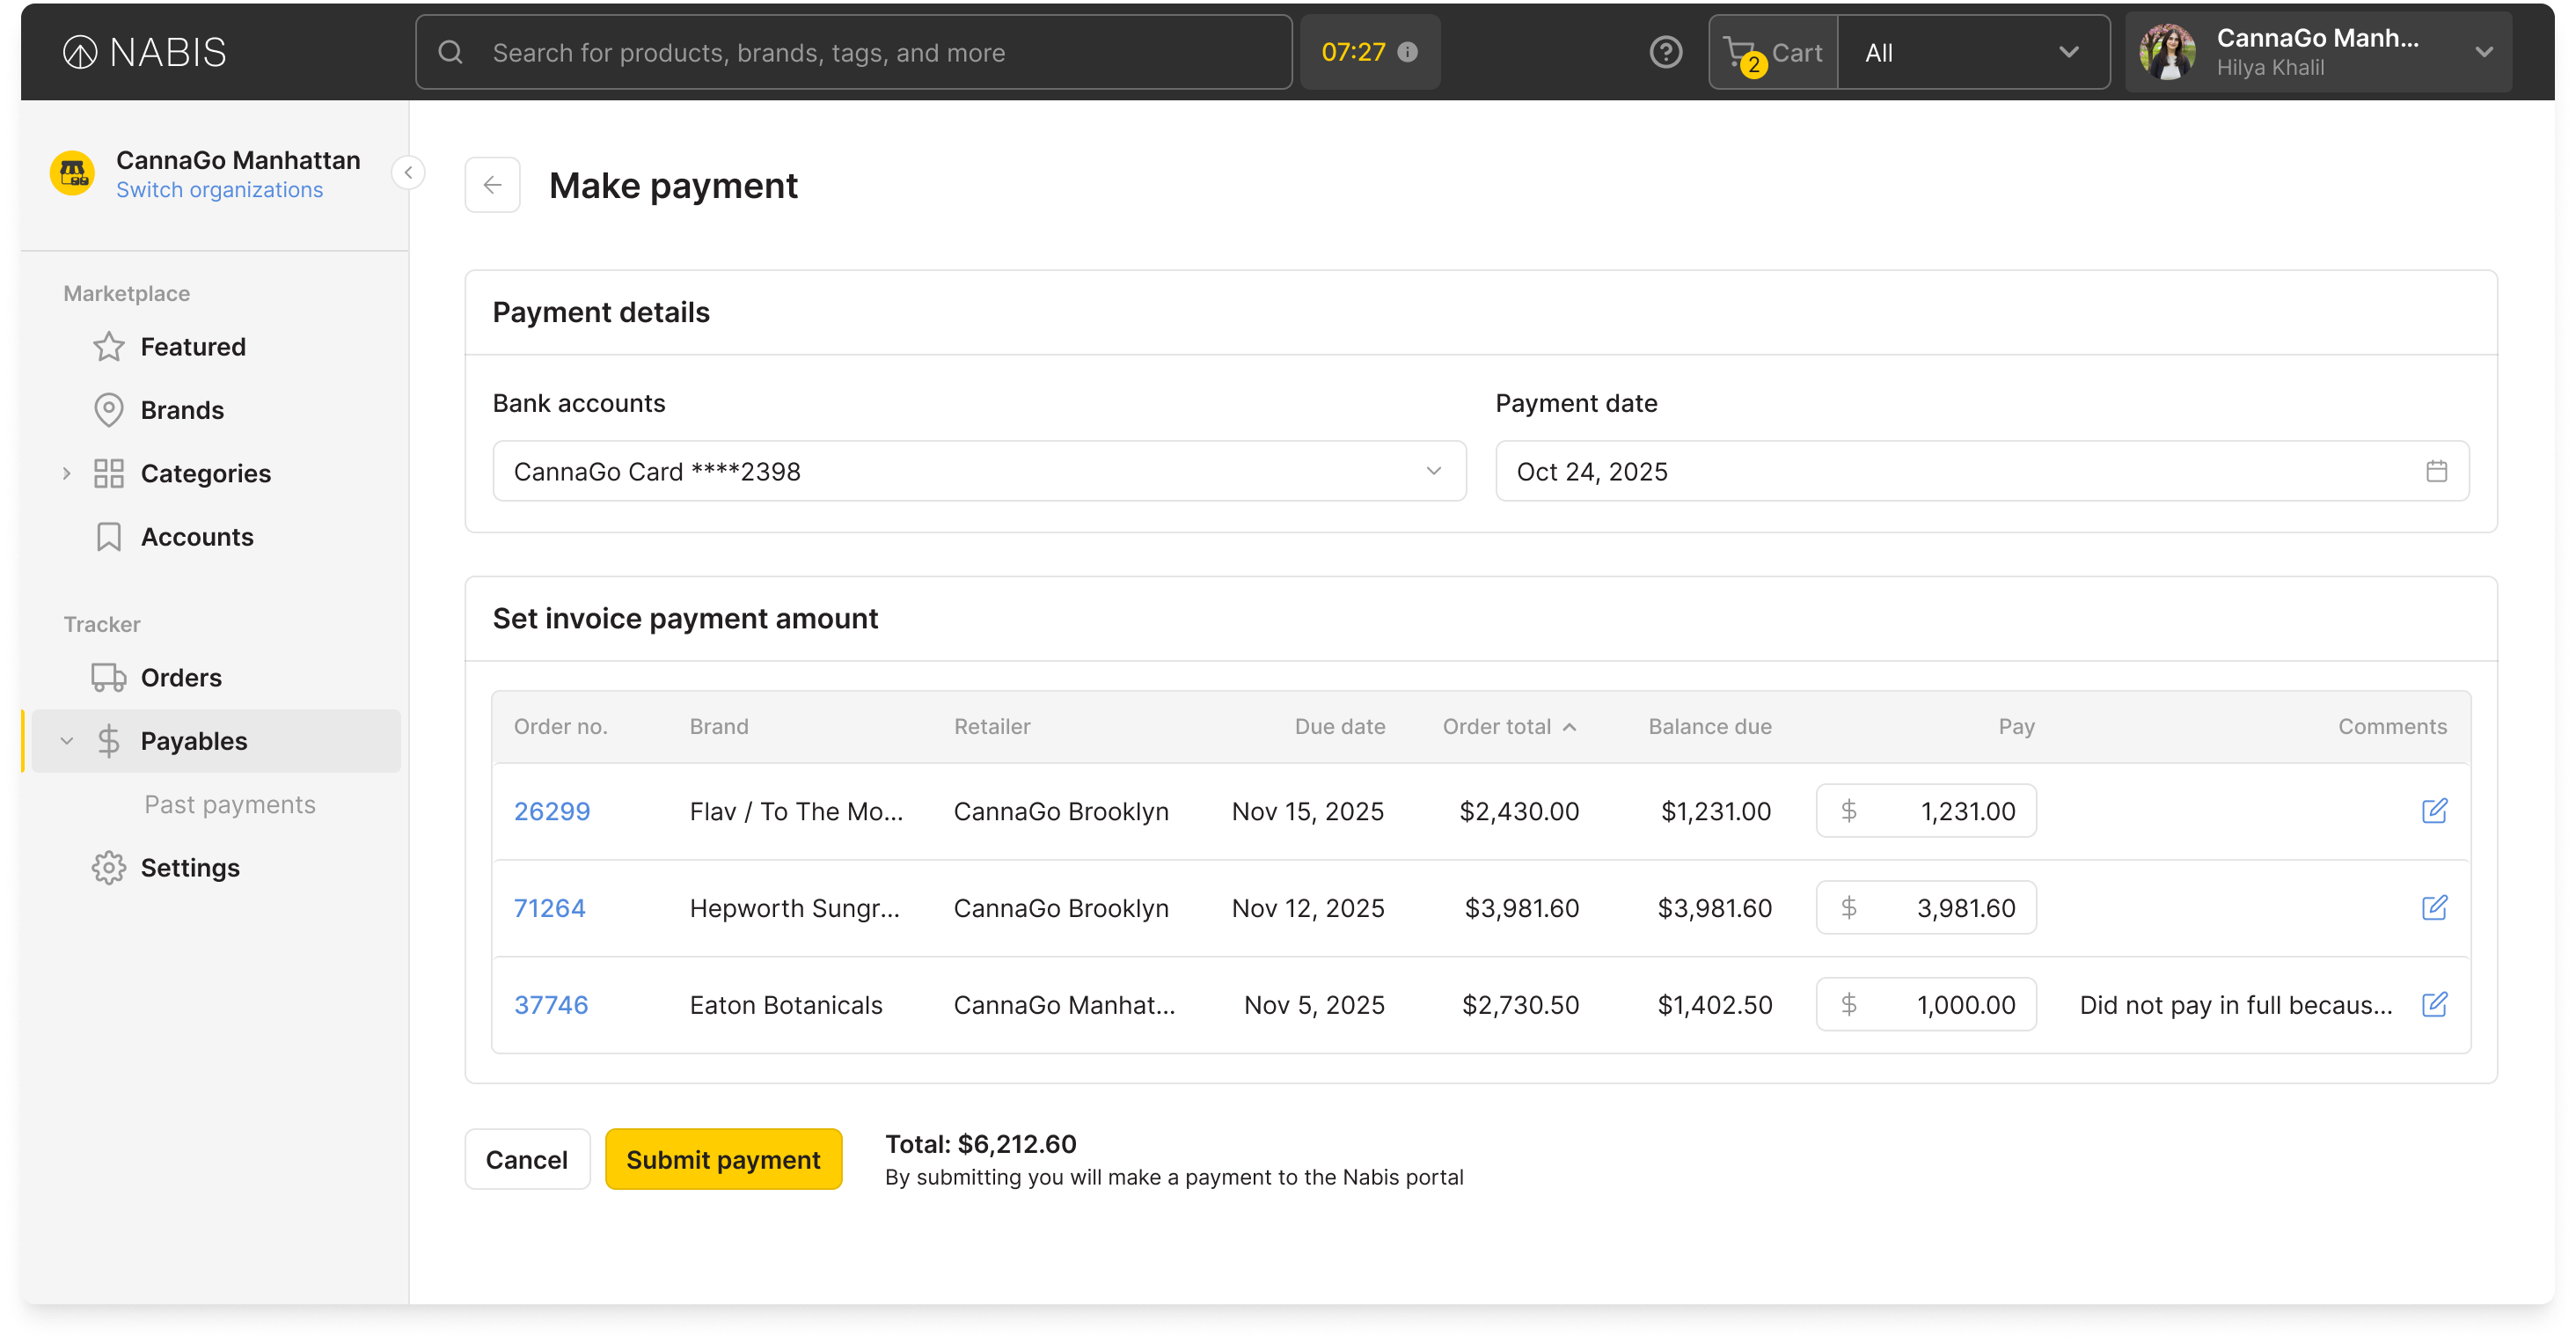Collapse the Payables section chevron
2576x1343 pixels.
[66, 741]
